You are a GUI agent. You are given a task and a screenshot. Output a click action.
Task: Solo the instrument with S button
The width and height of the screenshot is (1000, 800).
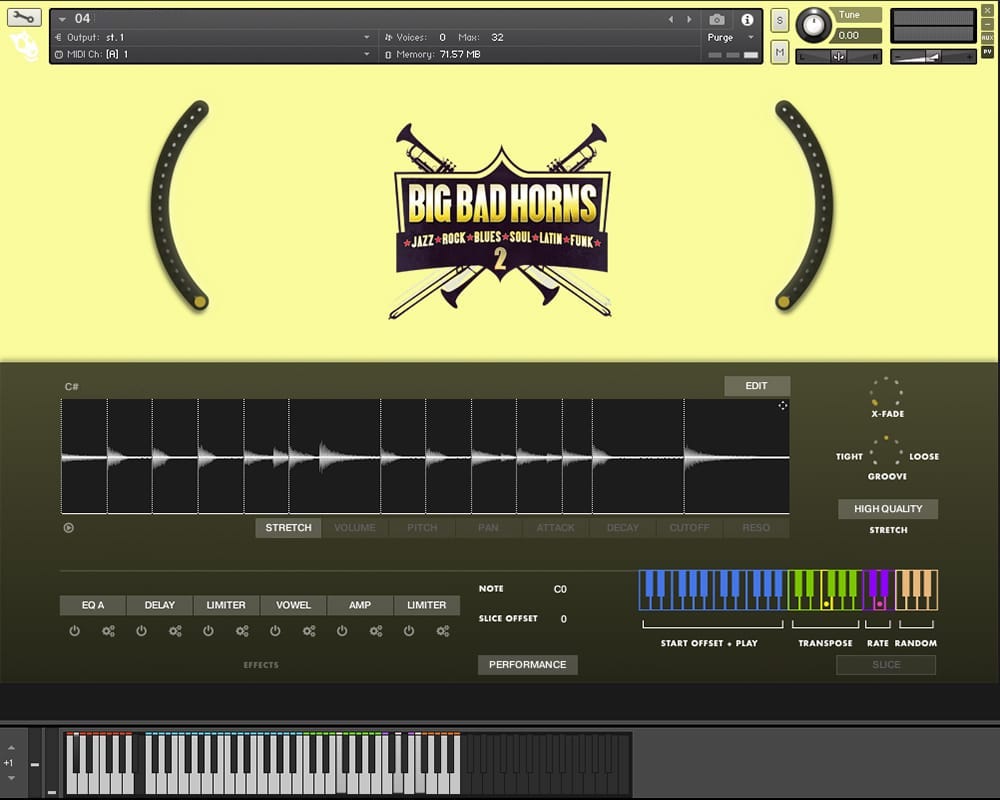(x=780, y=22)
